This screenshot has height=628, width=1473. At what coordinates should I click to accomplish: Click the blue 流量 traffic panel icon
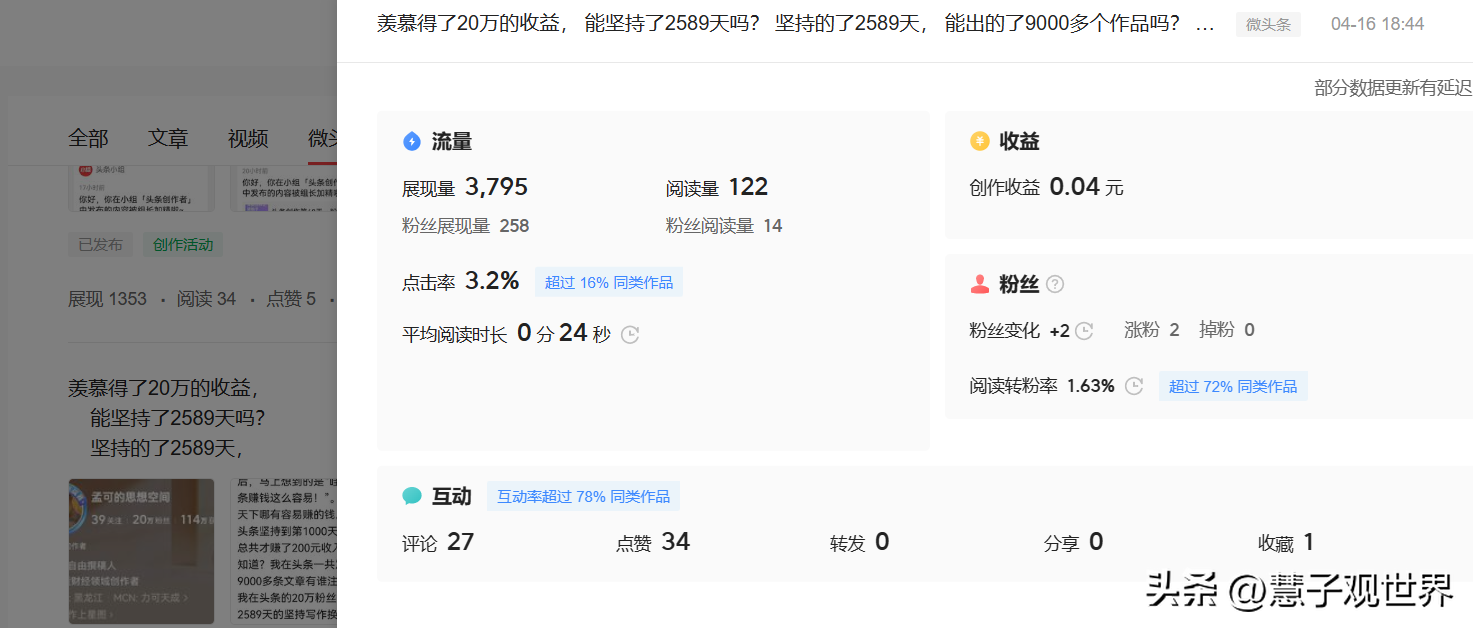click(x=412, y=141)
